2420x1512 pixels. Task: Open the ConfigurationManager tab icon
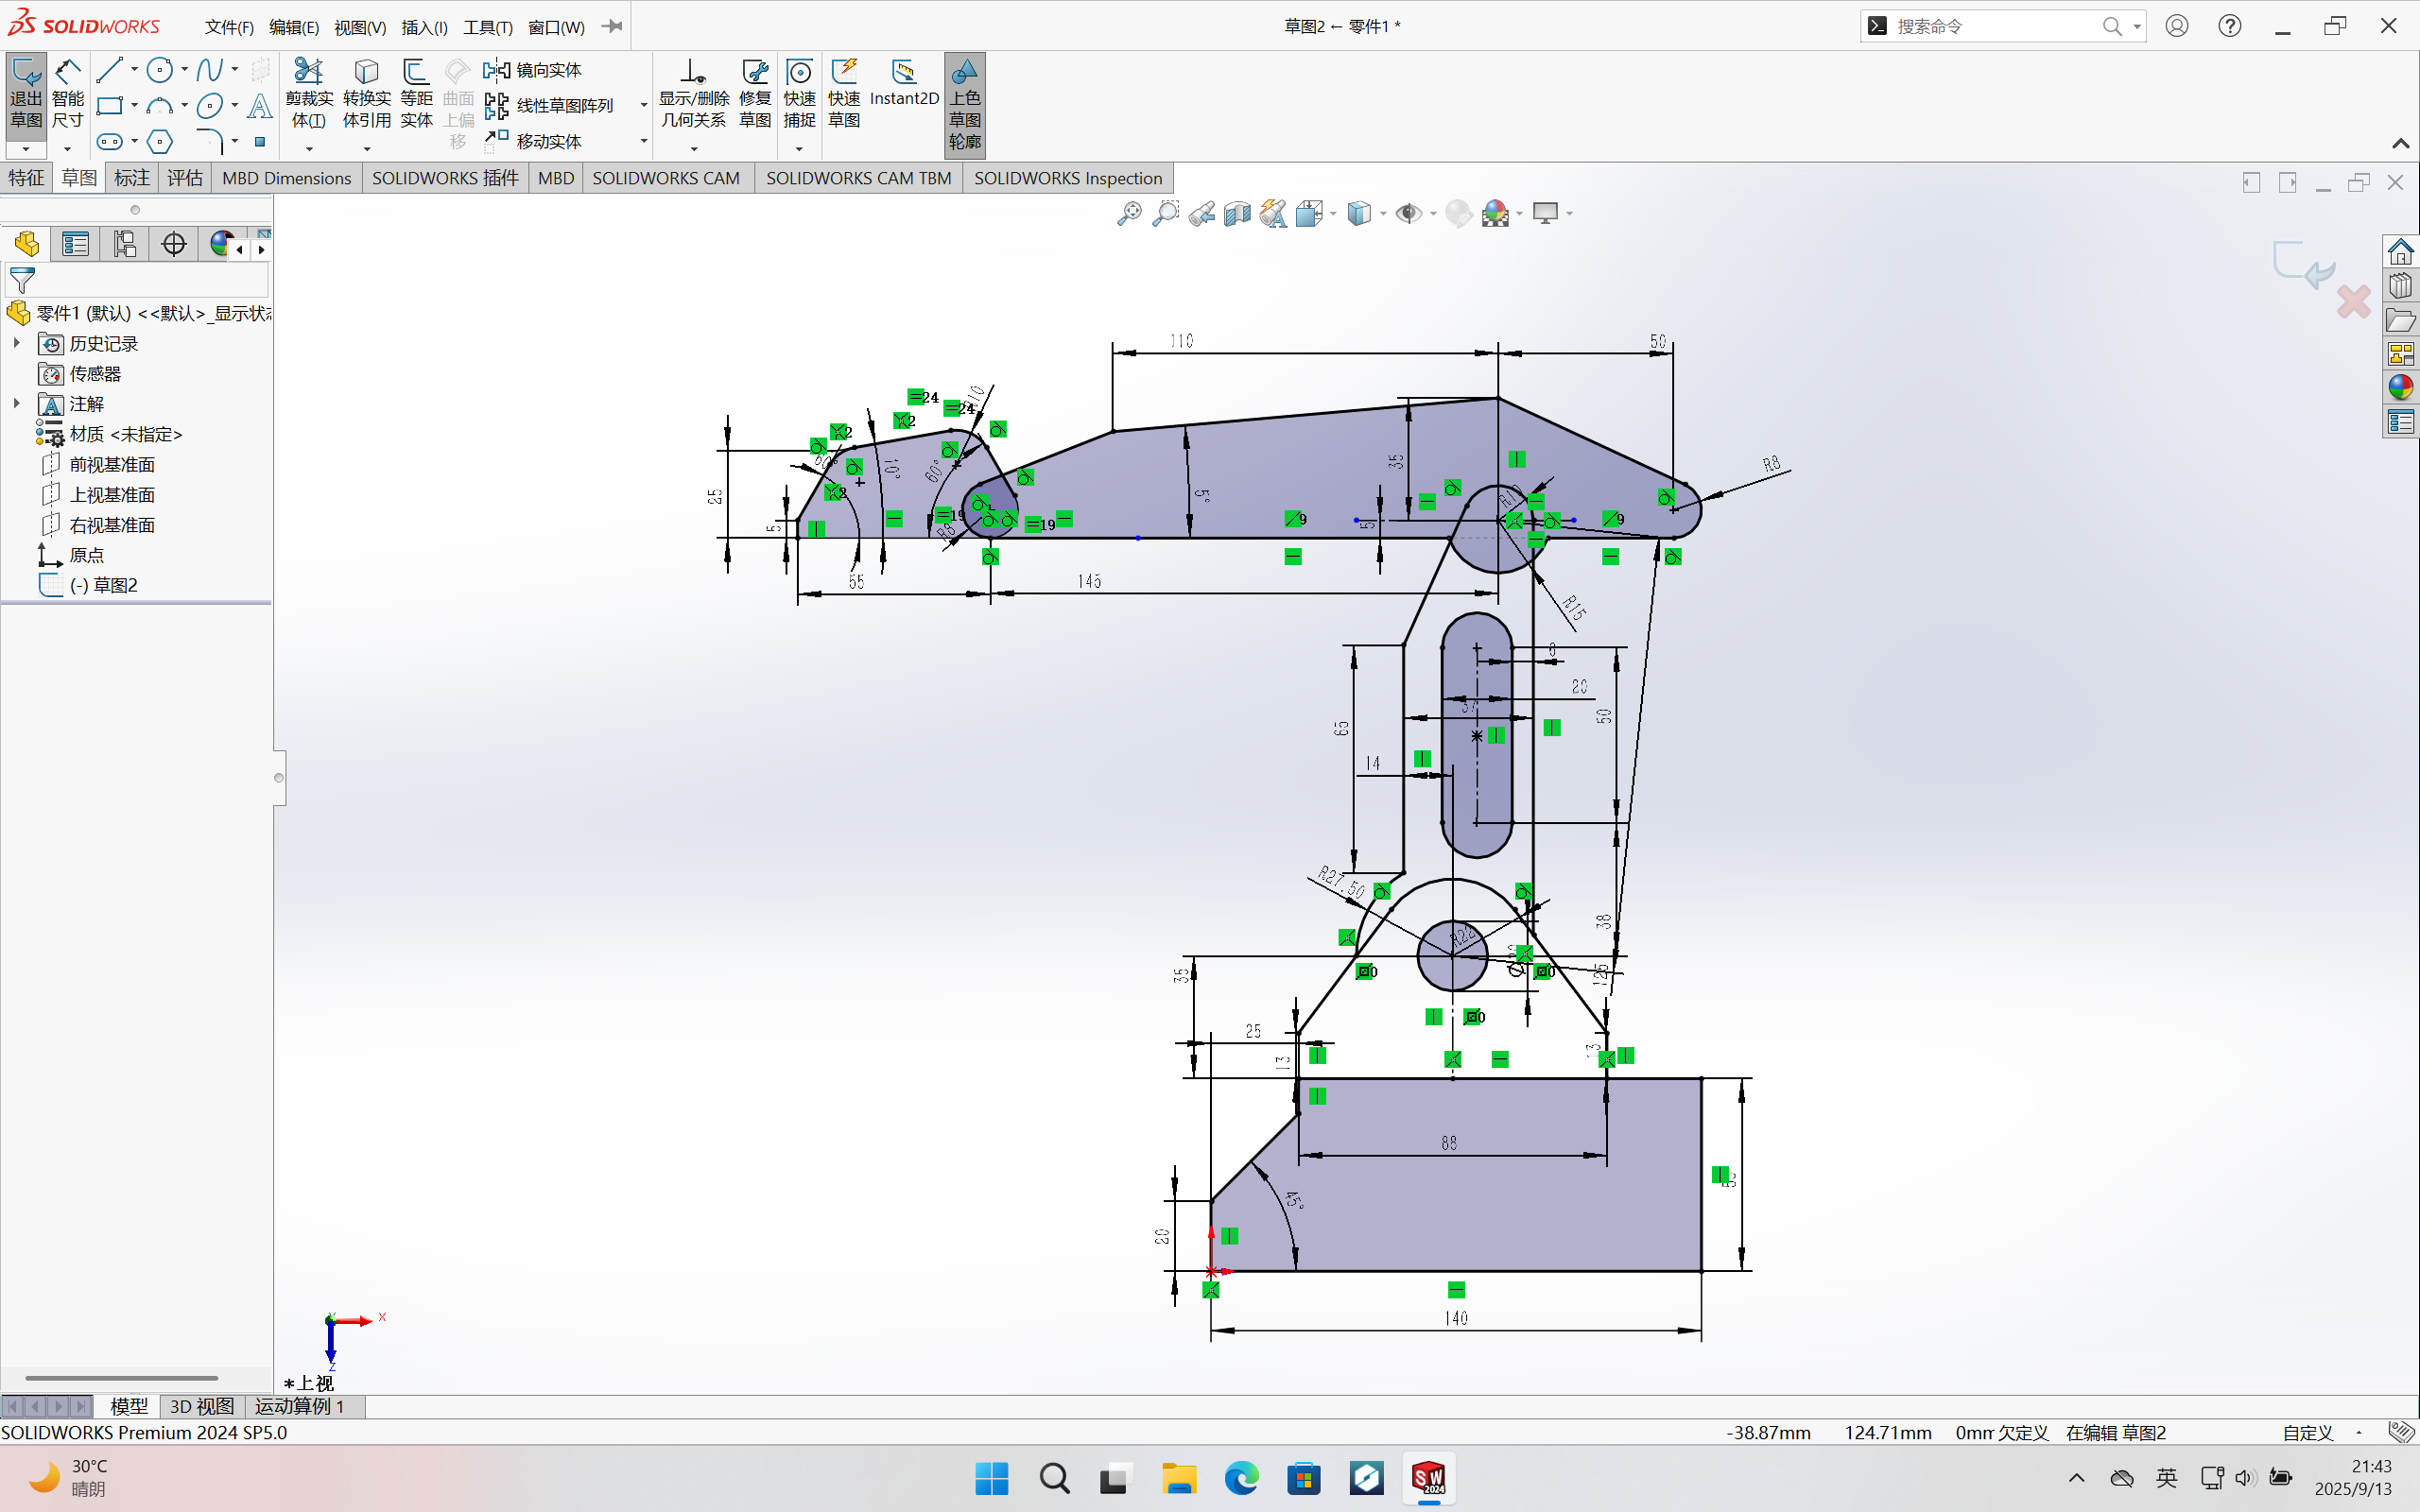[124, 244]
